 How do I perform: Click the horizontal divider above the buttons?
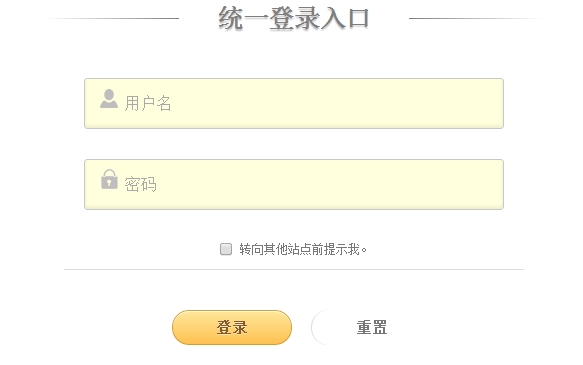(294, 269)
